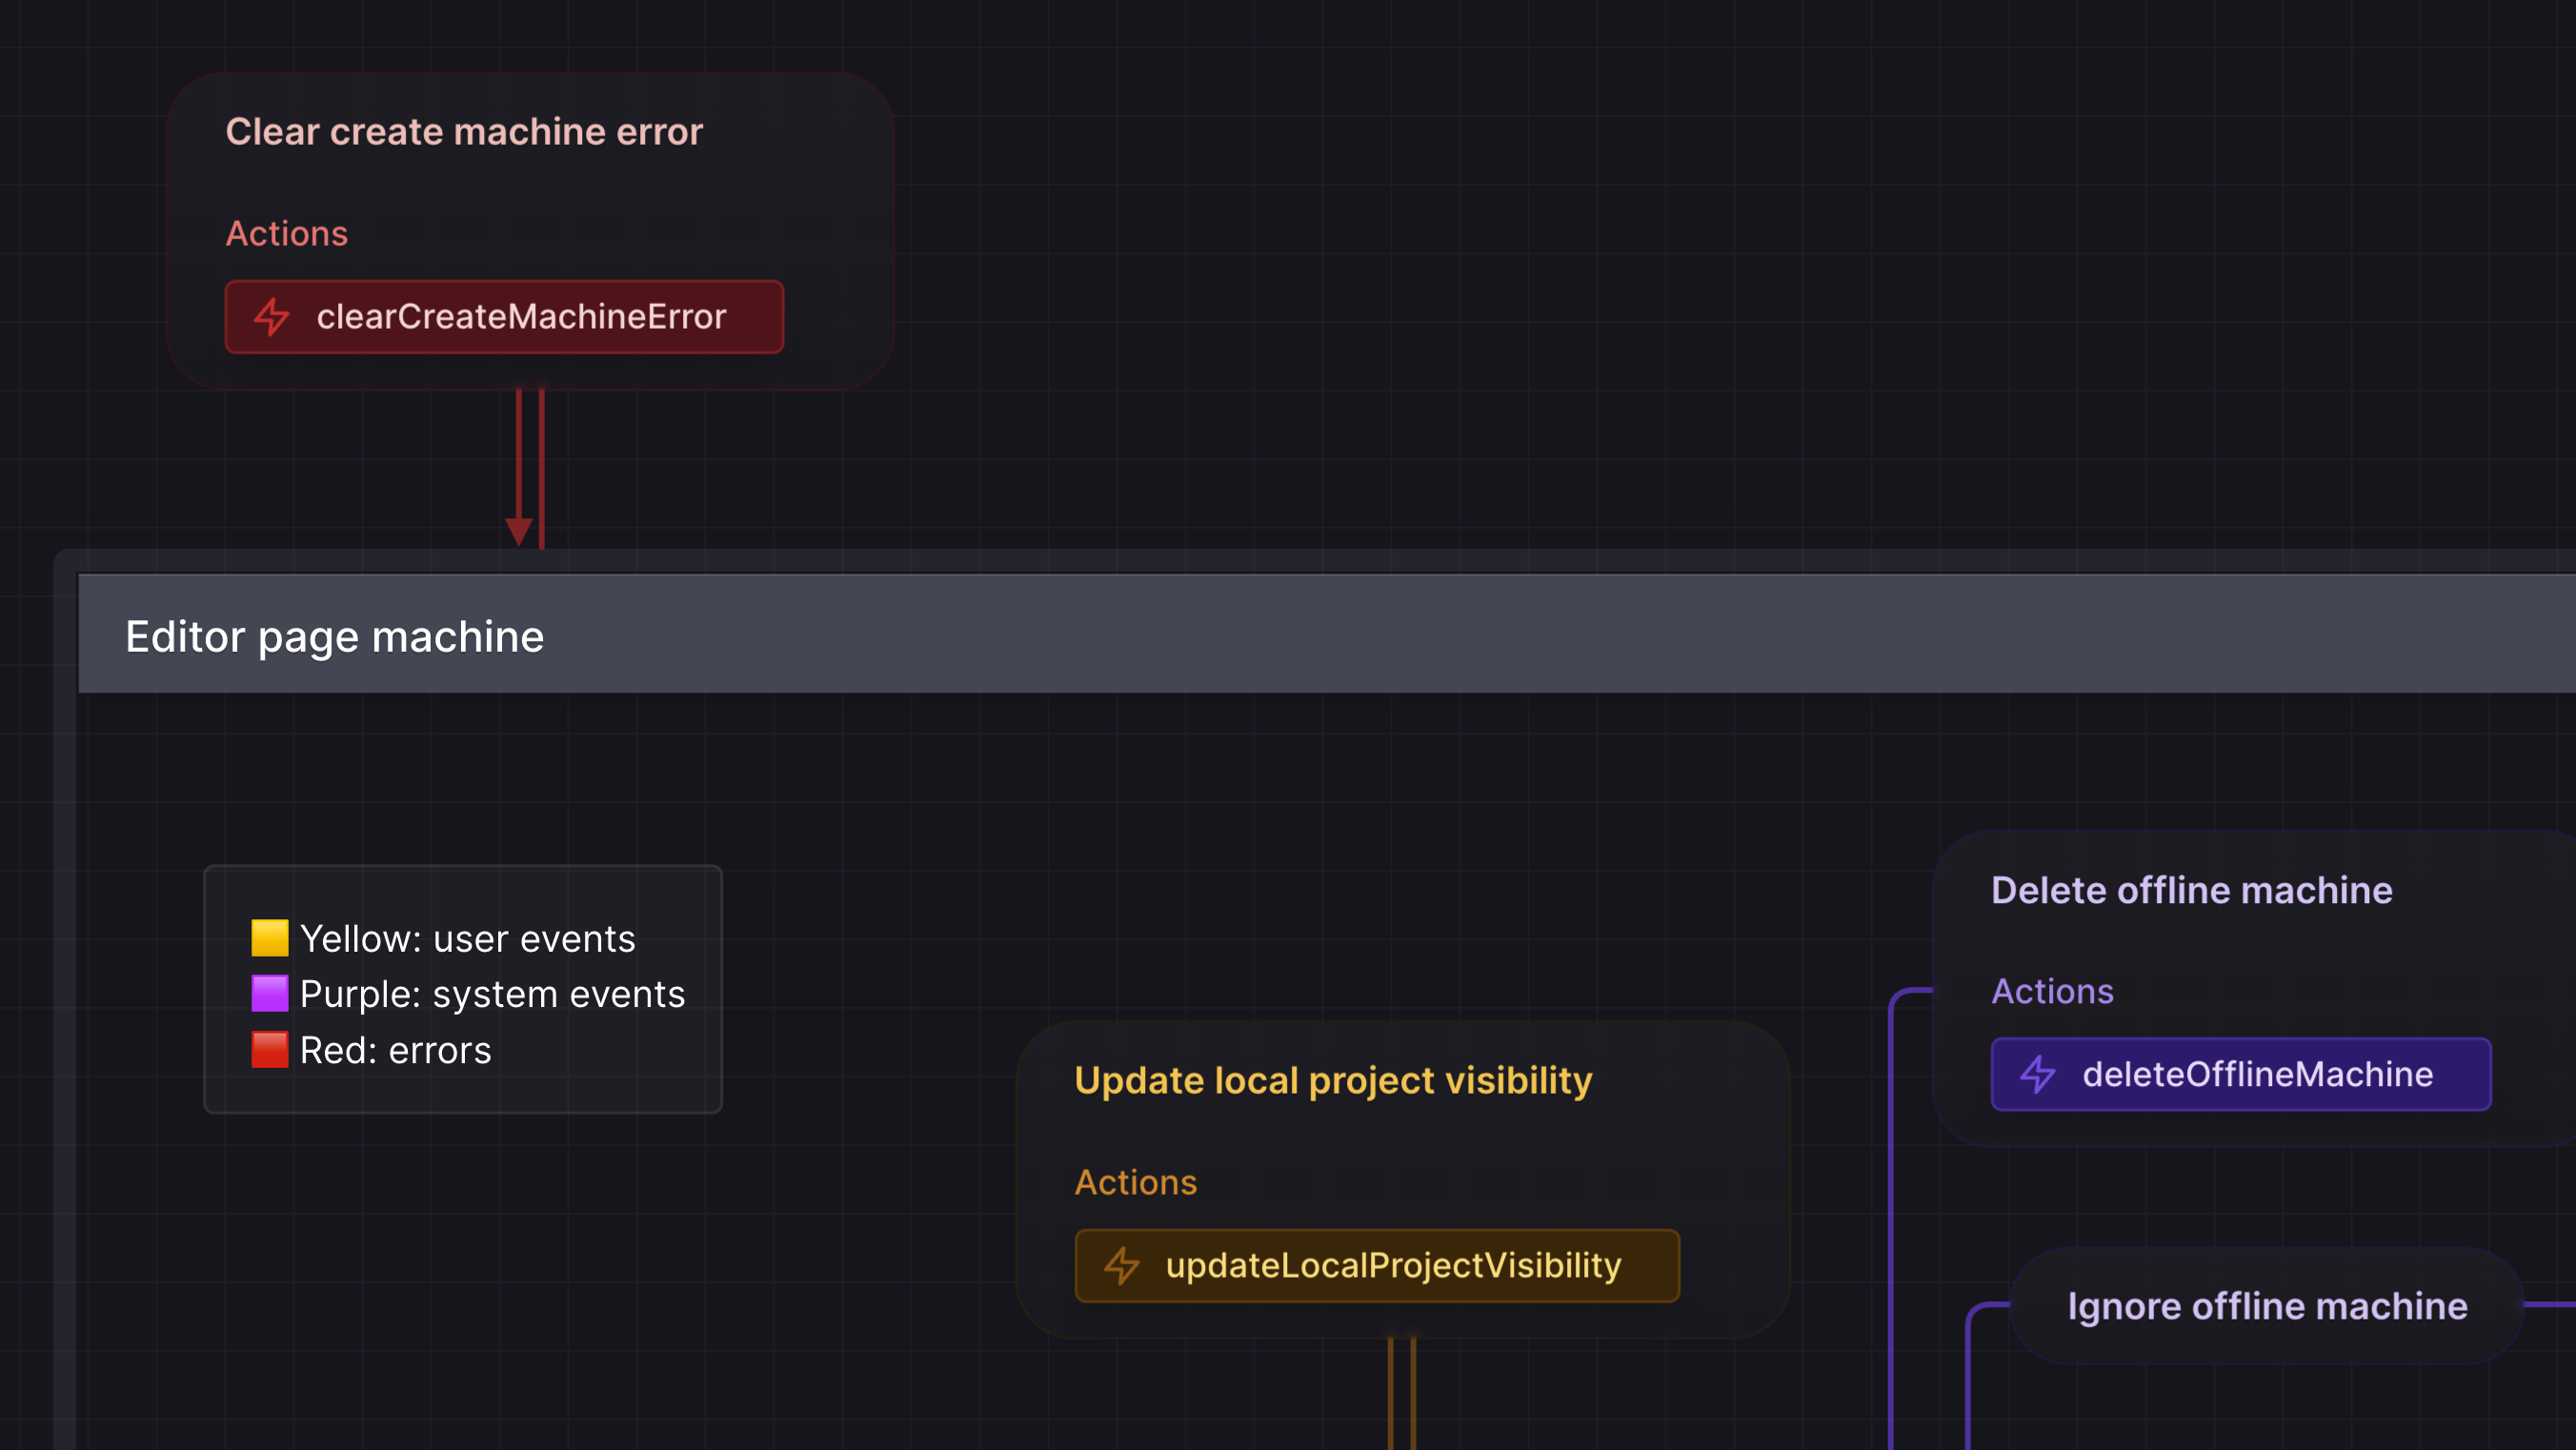Click the Actions label in Clear create machine error
2576x1450 pixels.
tap(287, 233)
